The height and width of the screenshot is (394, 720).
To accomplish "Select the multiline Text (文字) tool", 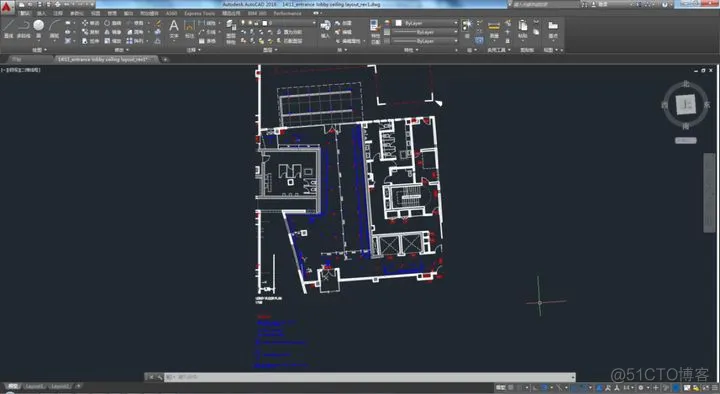I will [174, 28].
